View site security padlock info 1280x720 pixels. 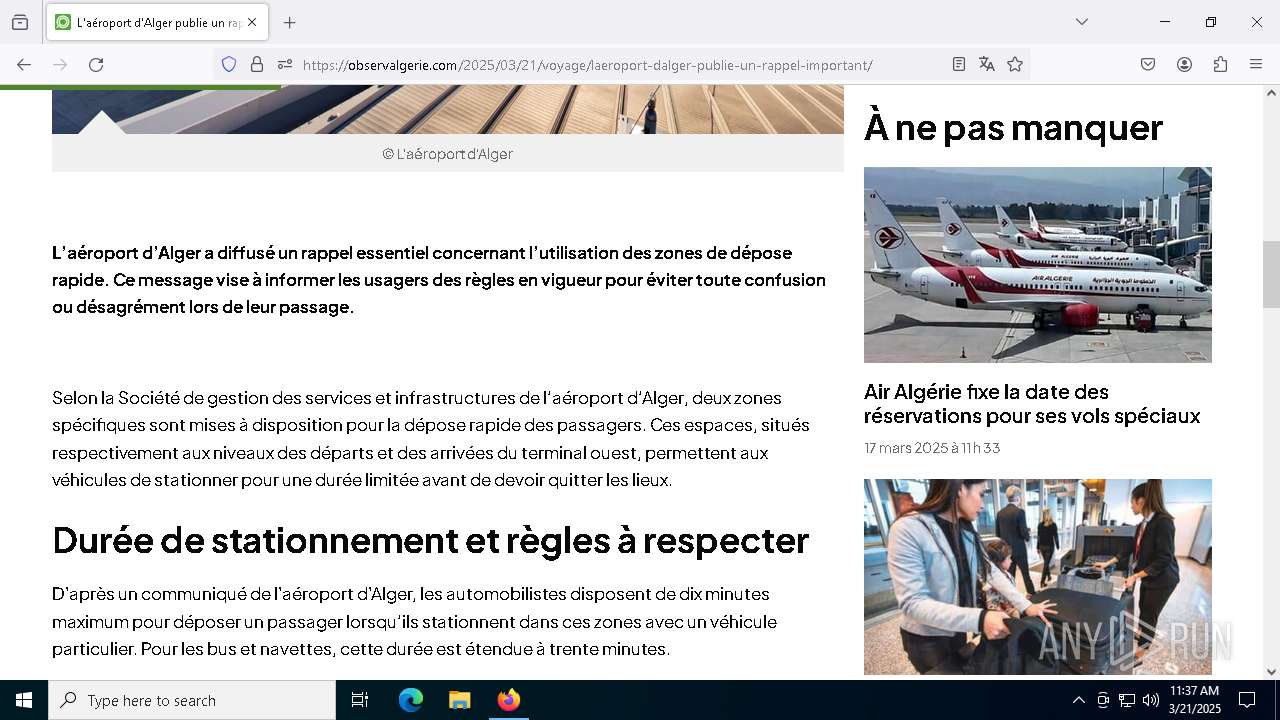tap(257, 65)
